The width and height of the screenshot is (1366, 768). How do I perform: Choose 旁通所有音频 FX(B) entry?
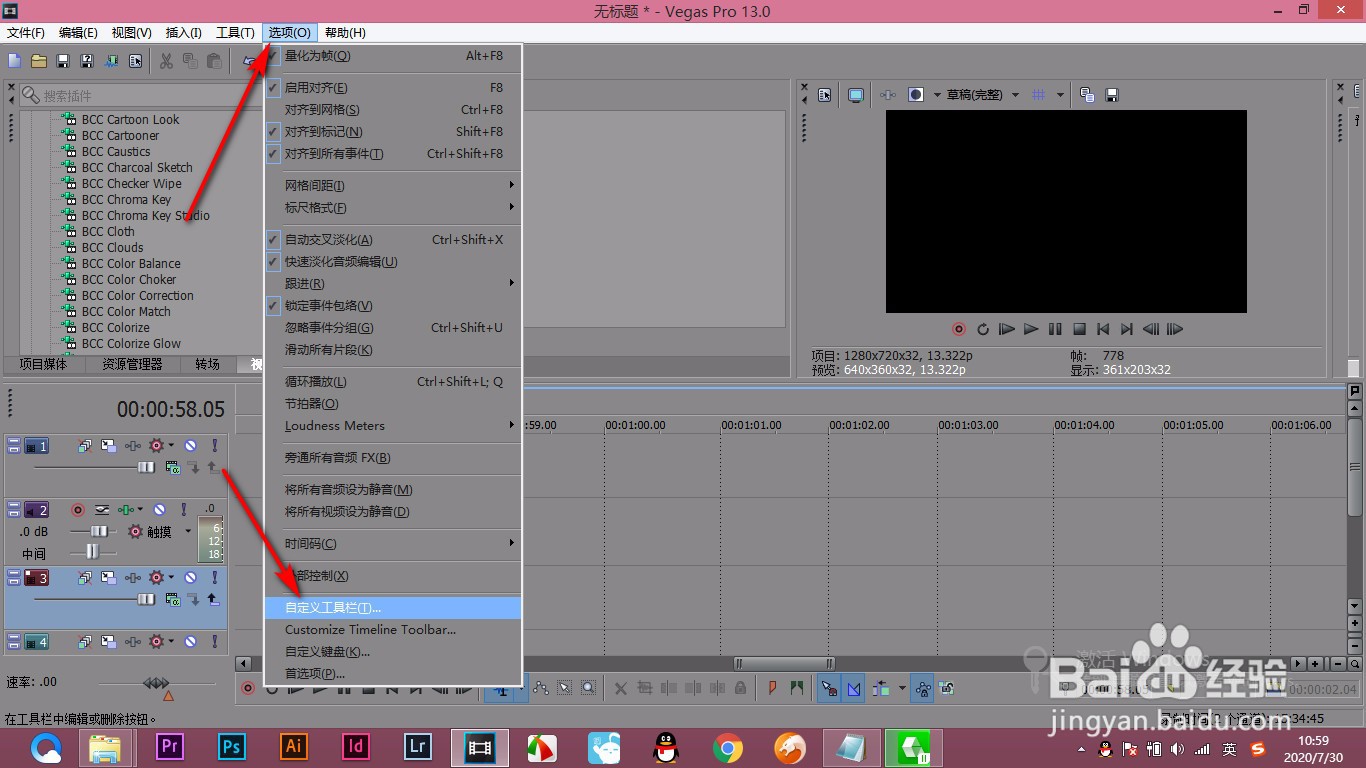(x=393, y=458)
